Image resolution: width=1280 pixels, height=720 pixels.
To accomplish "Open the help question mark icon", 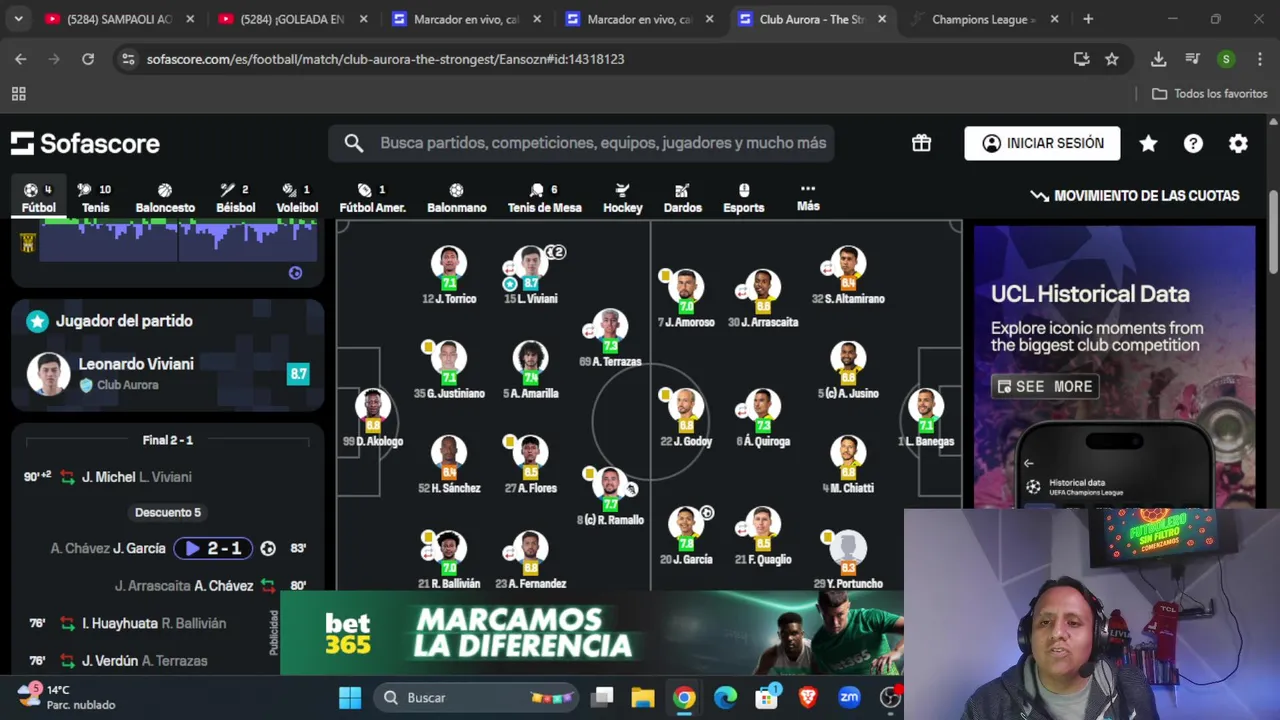I will pyautogui.click(x=1193, y=144).
